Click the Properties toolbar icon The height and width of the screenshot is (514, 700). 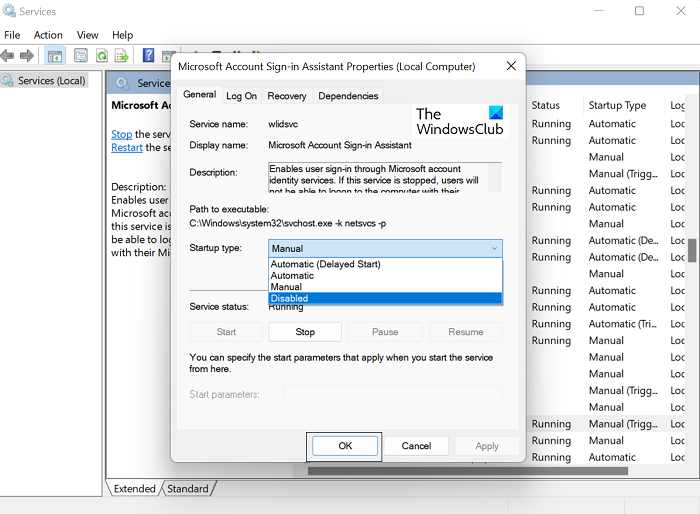click(x=81, y=56)
